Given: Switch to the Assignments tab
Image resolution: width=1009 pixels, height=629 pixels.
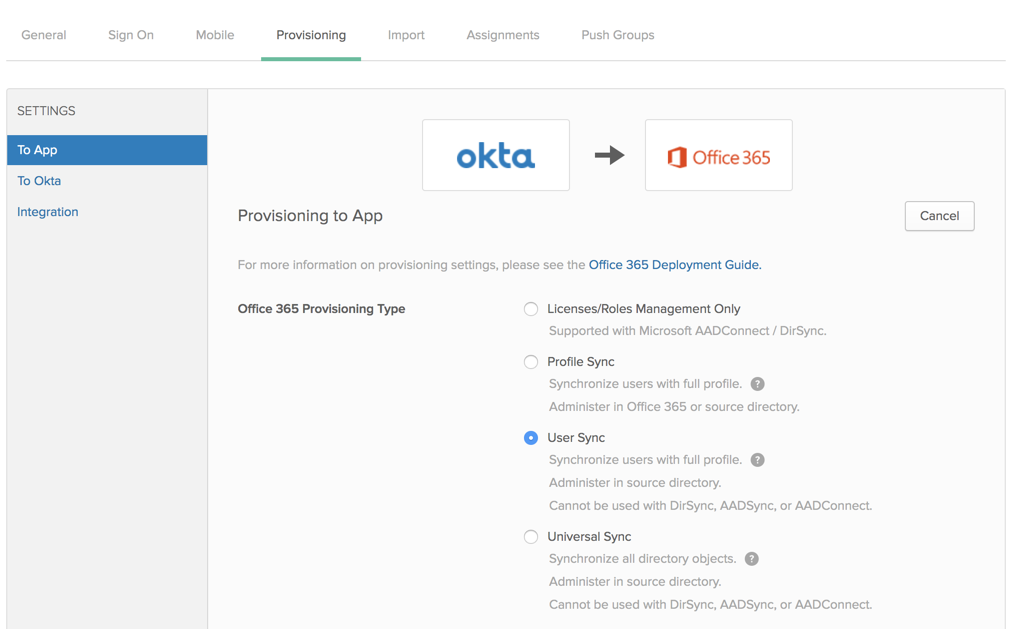Looking at the screenshot, I should coord(502,35).
